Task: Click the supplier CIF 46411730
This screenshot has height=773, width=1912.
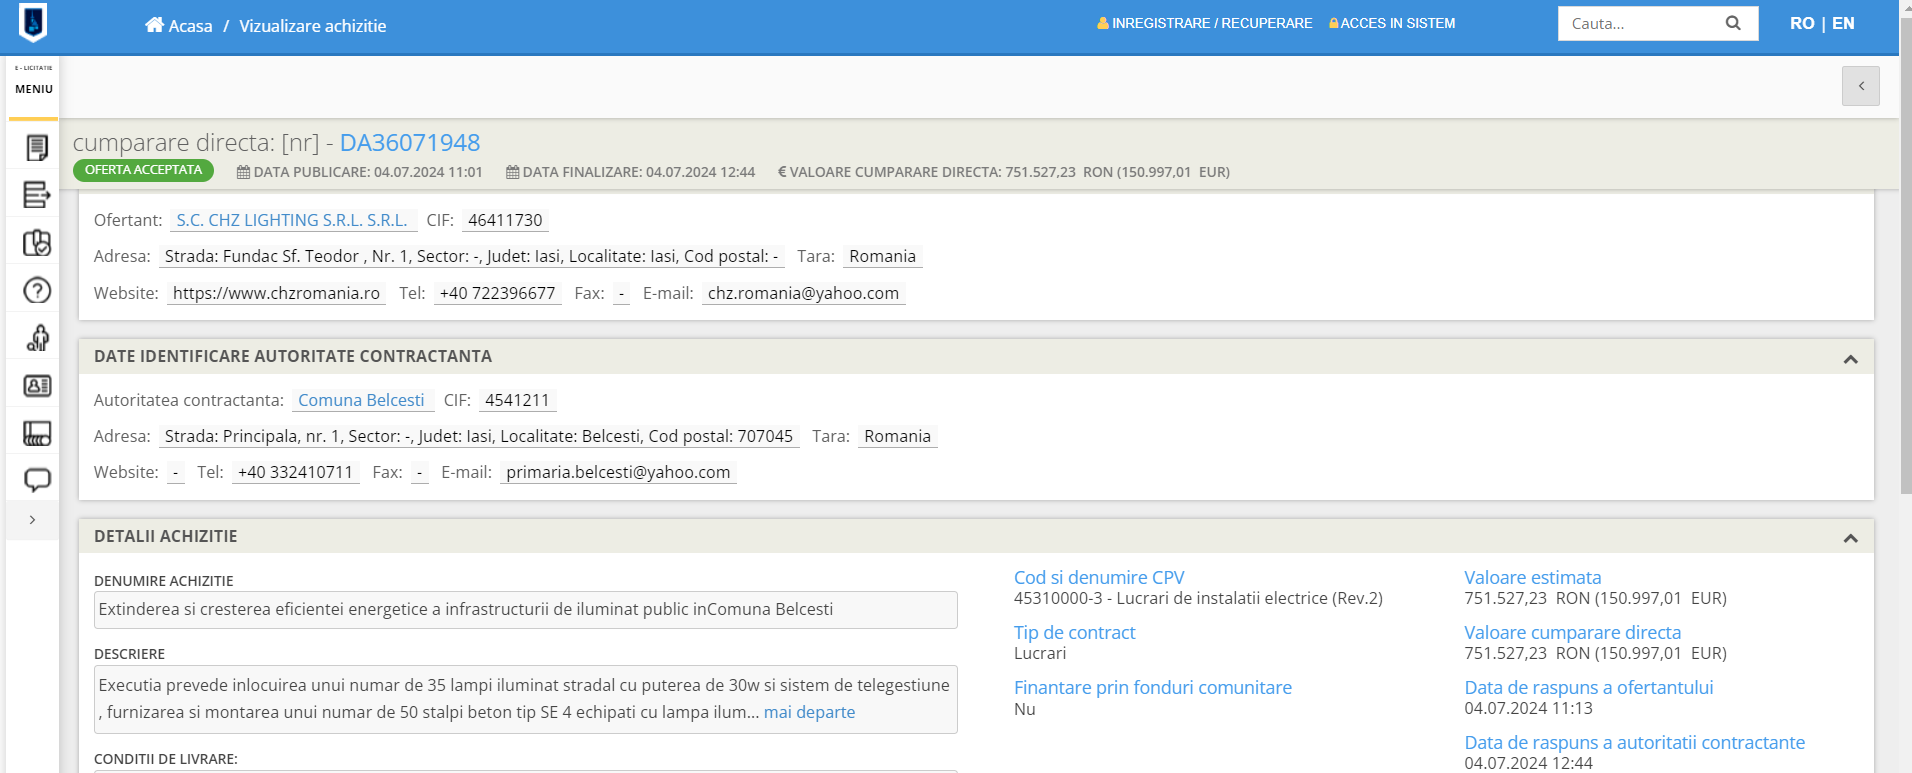Action: [505, 220]
